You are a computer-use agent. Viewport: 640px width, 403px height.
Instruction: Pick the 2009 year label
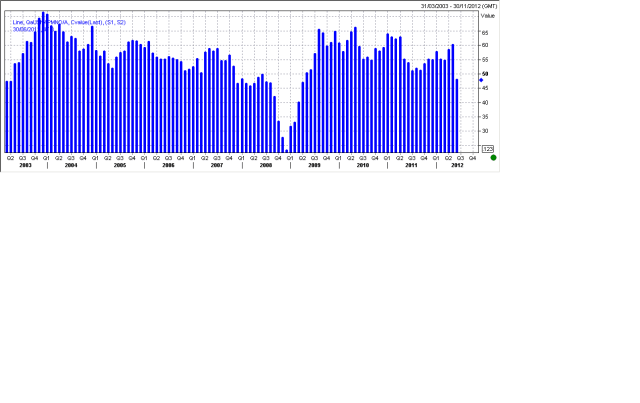point(314,165)
